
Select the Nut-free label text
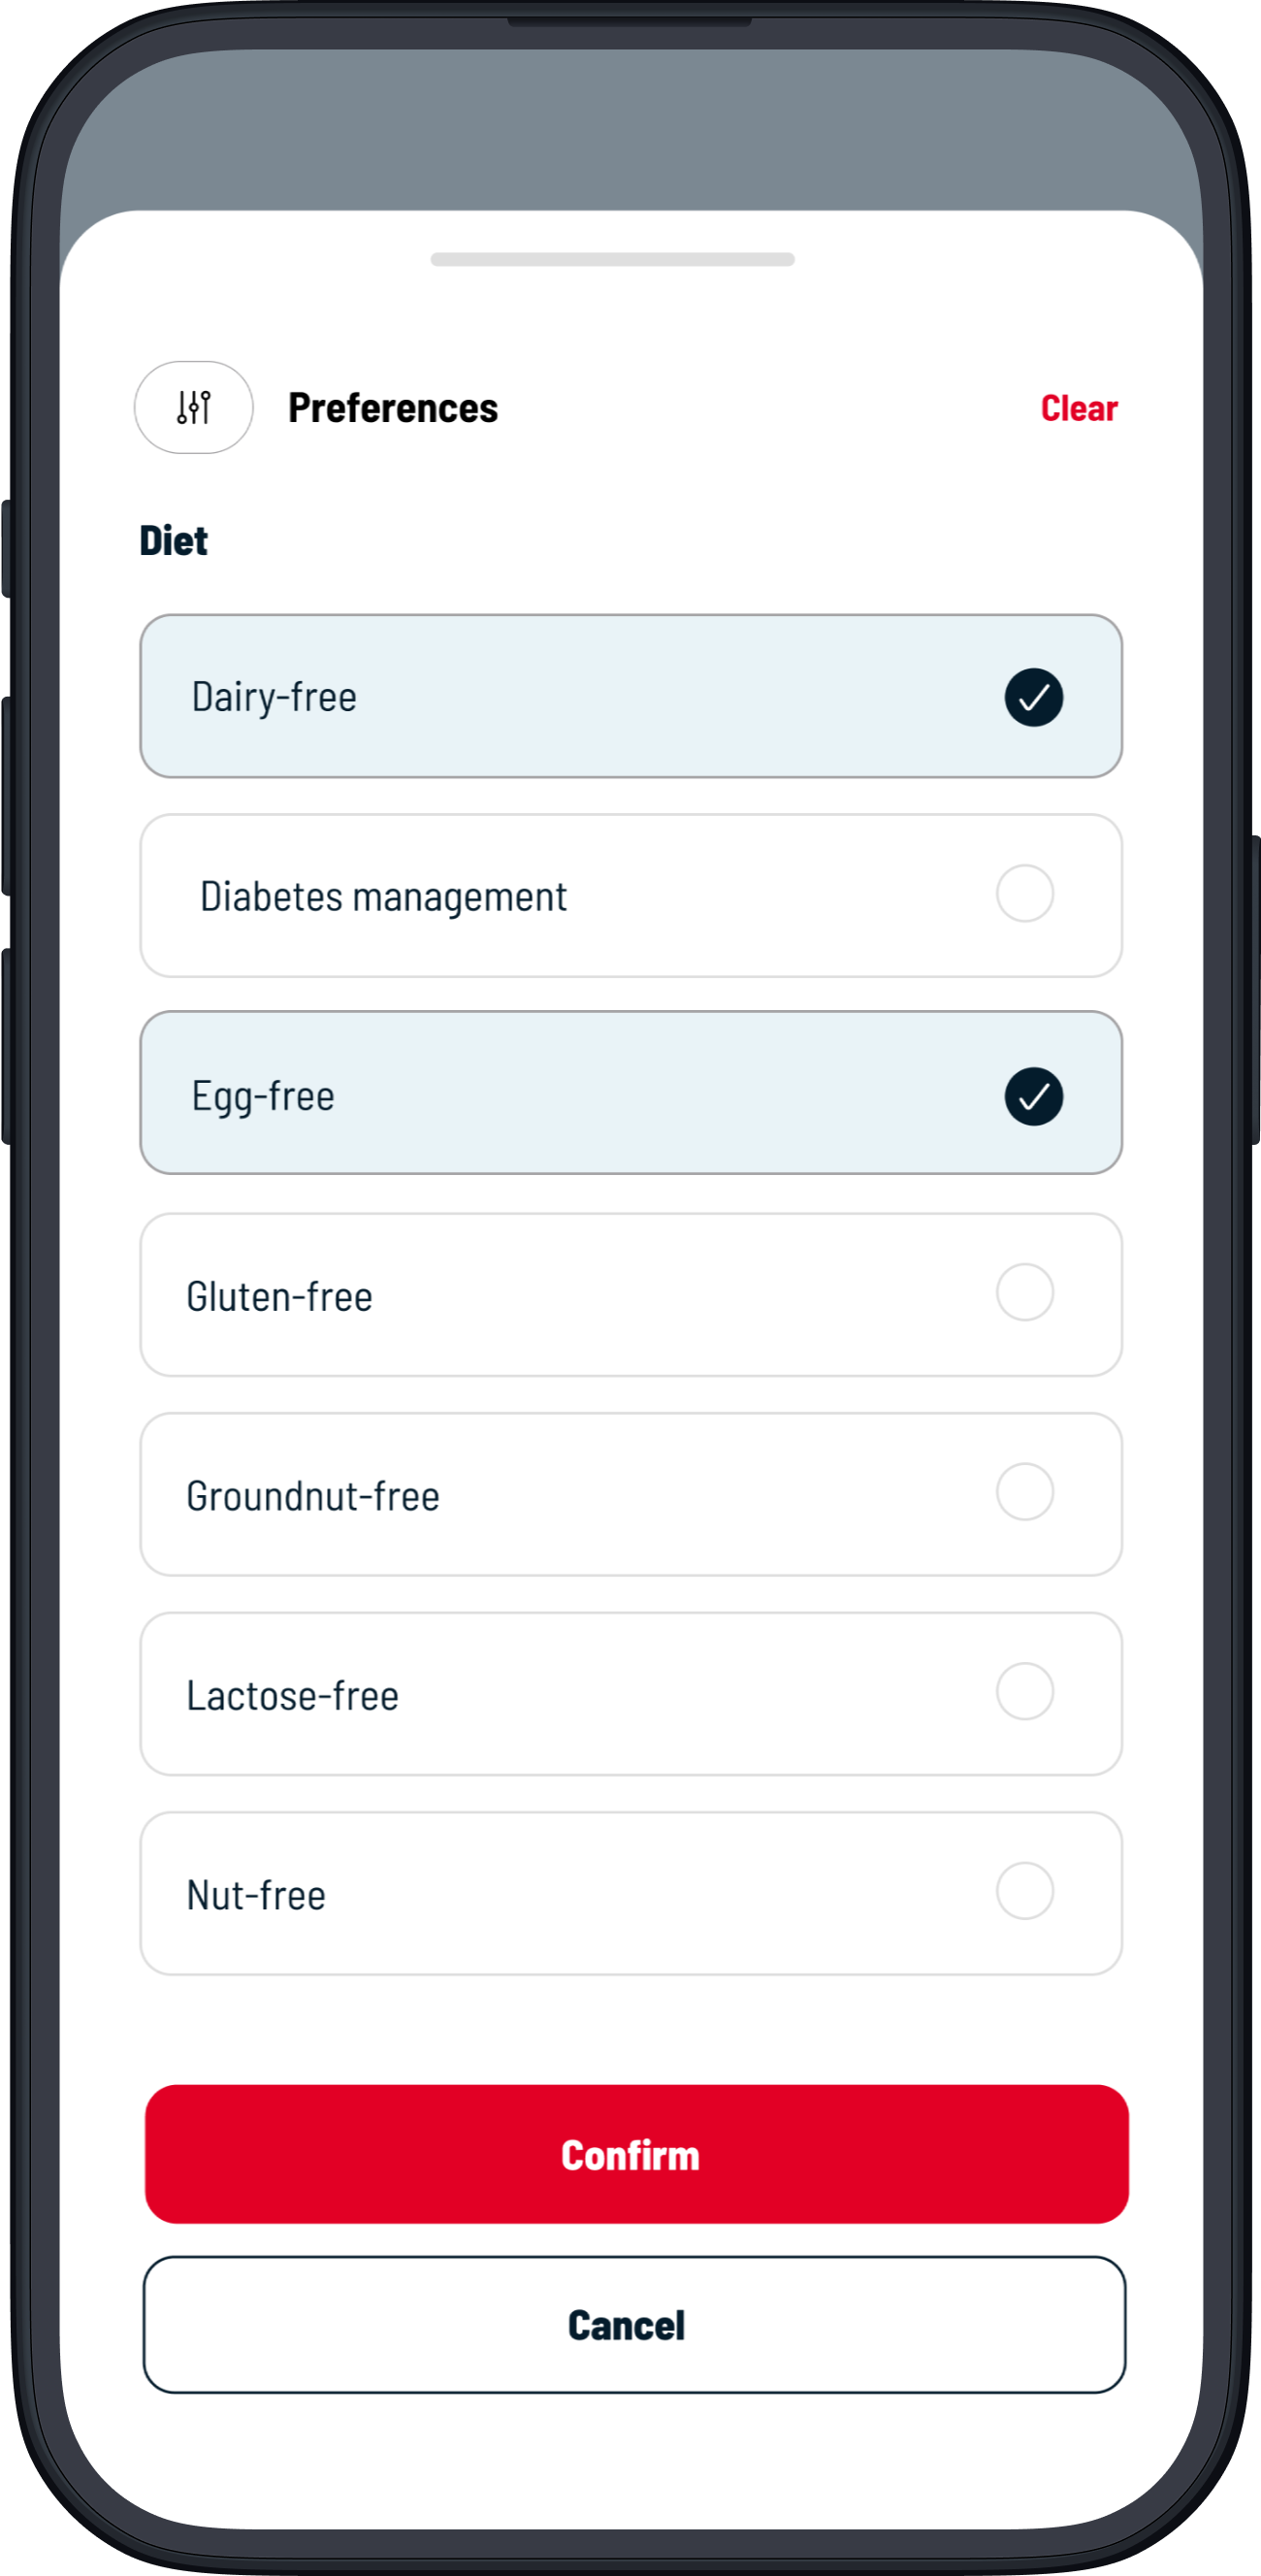point(257,1895)
